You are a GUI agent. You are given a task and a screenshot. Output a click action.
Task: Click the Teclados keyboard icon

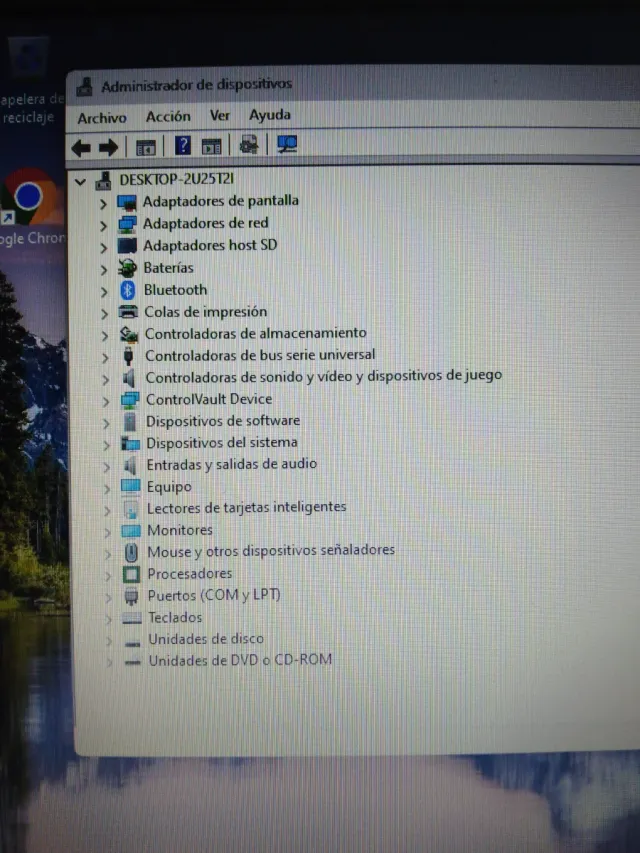coord(132,619)
